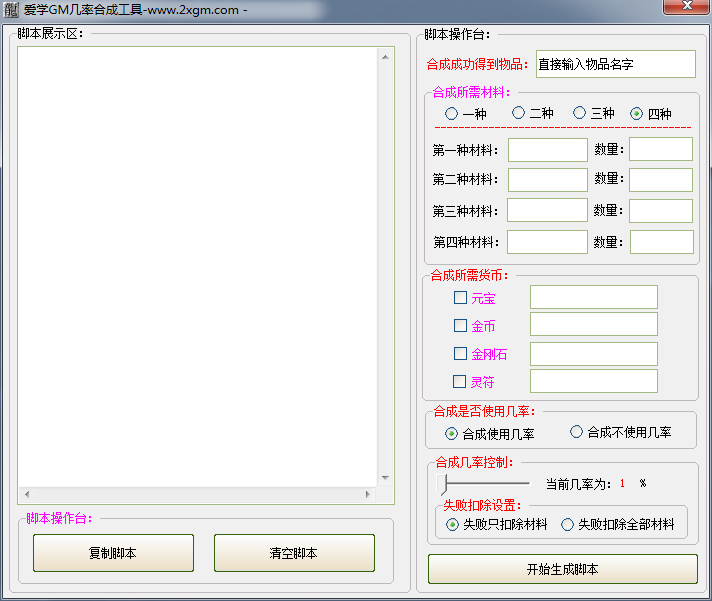The height and width of the screenshot is (601, 712).
Task: Click the 第一种材料 name field
Action: pos(548,150)
